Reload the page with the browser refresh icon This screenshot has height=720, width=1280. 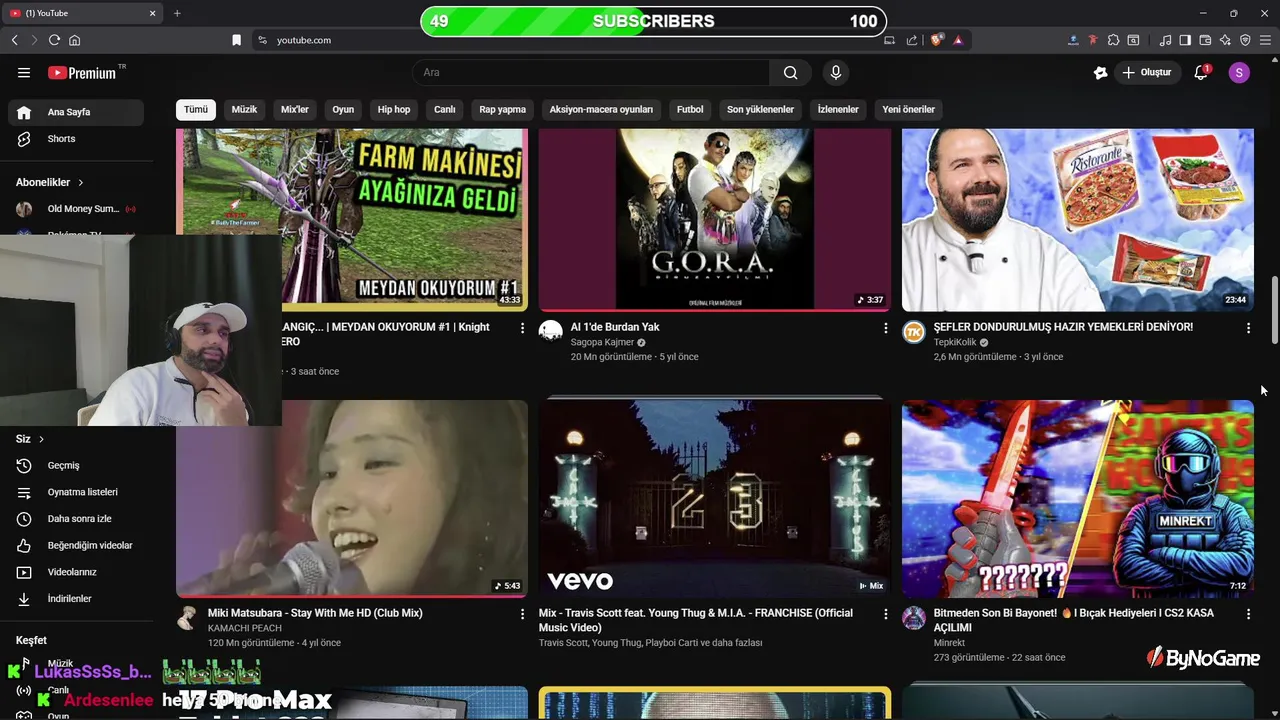coord(54,40)
